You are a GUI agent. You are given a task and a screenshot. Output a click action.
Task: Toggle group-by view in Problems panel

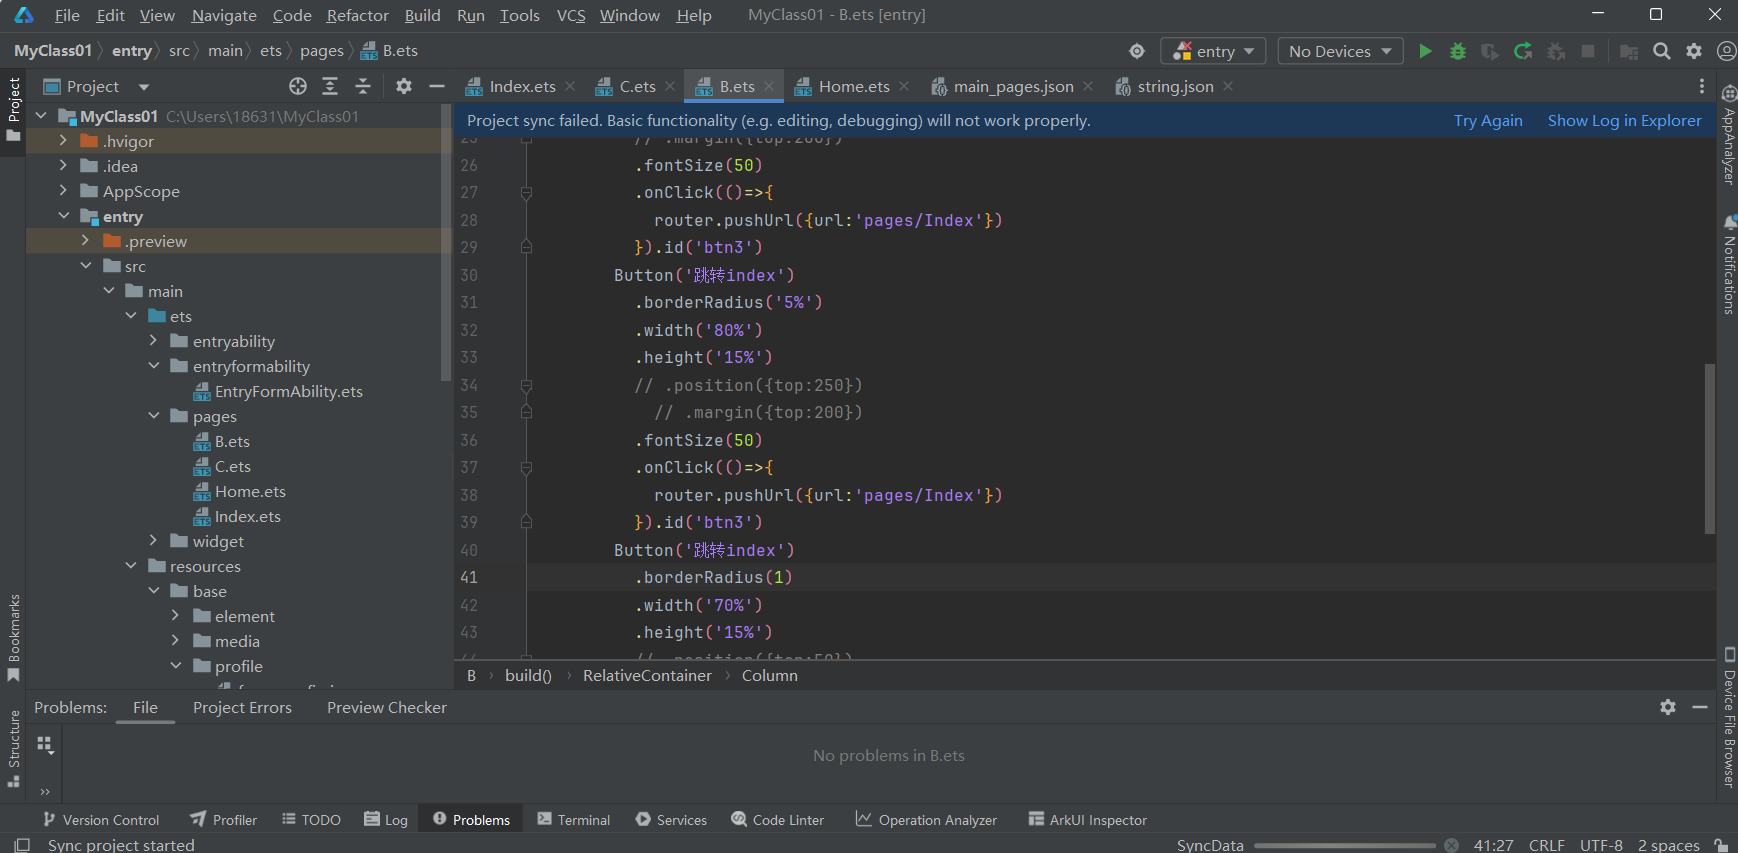44,744
